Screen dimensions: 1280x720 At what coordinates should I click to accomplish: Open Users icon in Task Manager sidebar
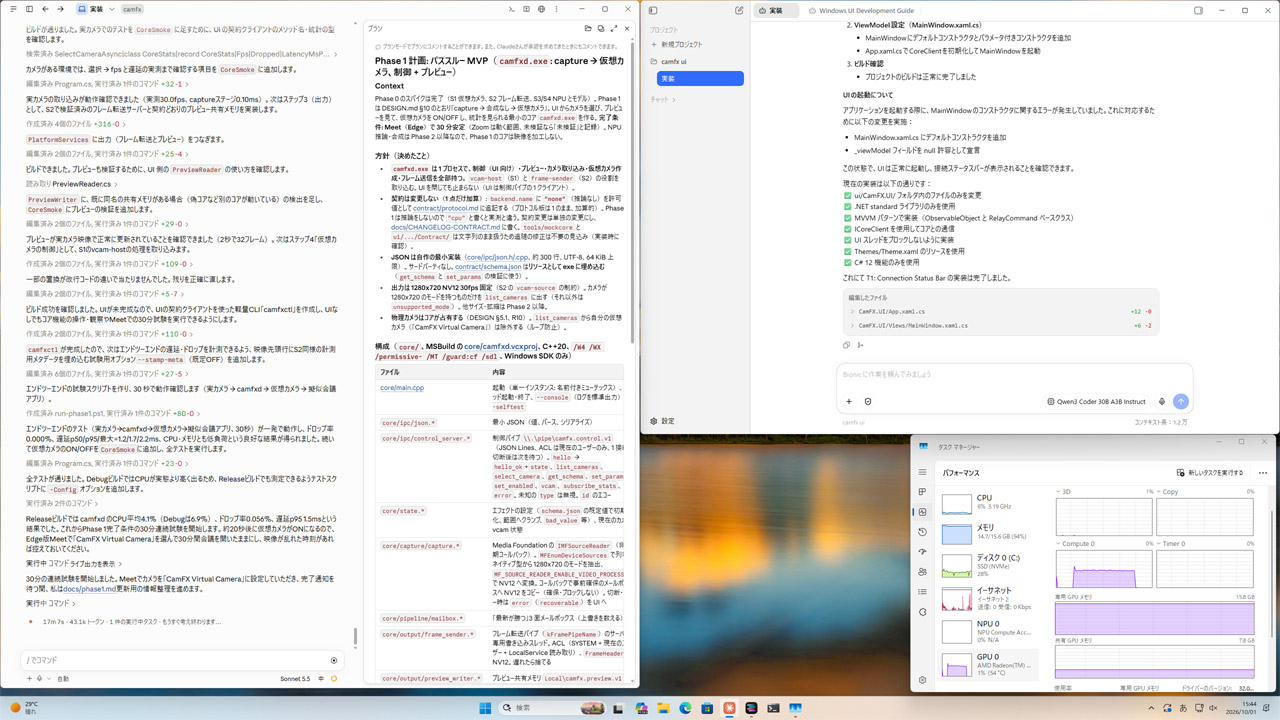[x=923, y=572]
